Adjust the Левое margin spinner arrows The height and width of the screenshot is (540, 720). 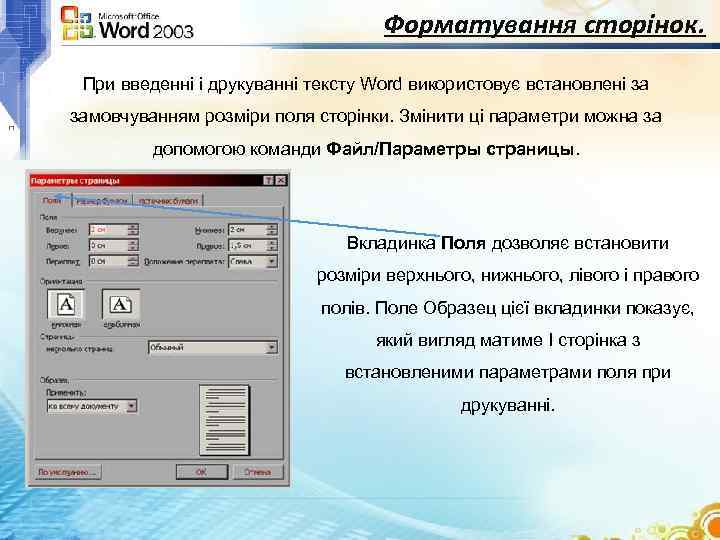pyautogui.click(x=133, y=246)
